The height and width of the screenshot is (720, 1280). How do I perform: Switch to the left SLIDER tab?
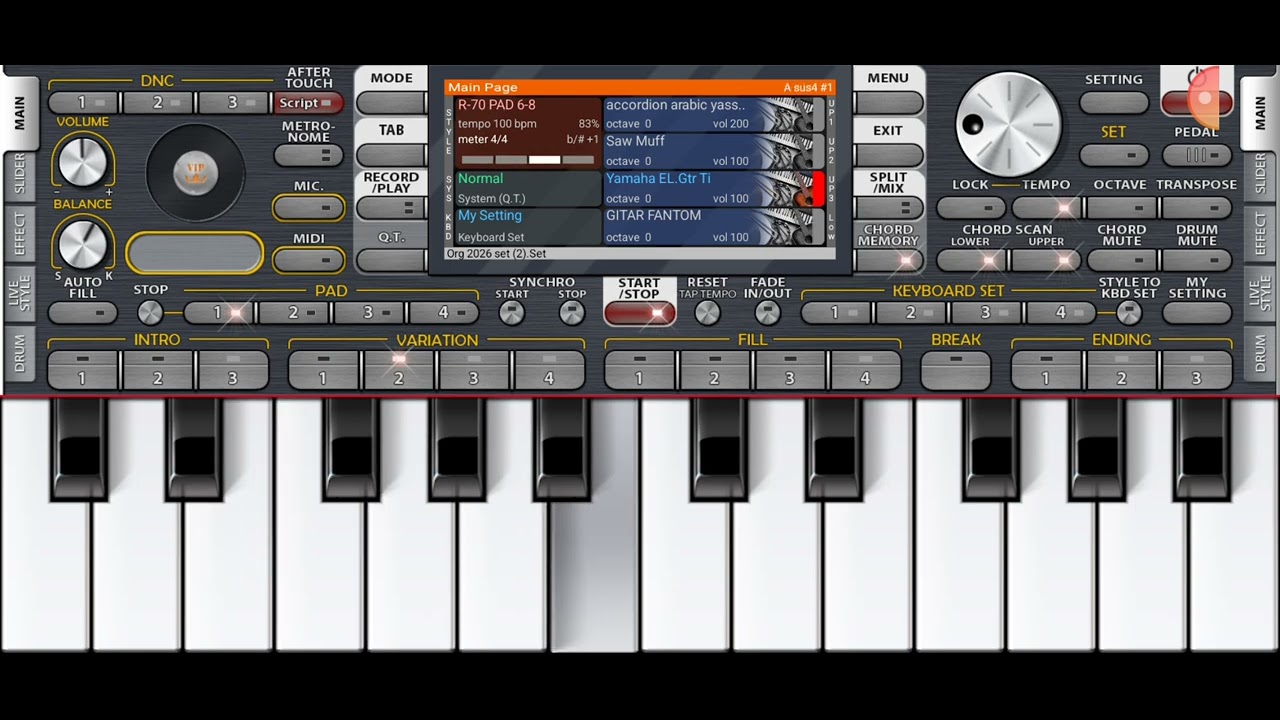[x=19, y=176]
